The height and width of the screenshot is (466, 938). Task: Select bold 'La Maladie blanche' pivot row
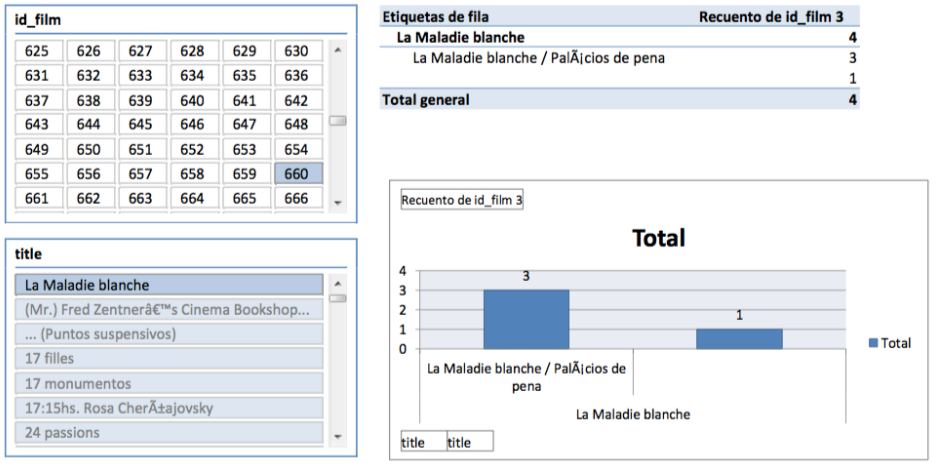tap(461, 37)
